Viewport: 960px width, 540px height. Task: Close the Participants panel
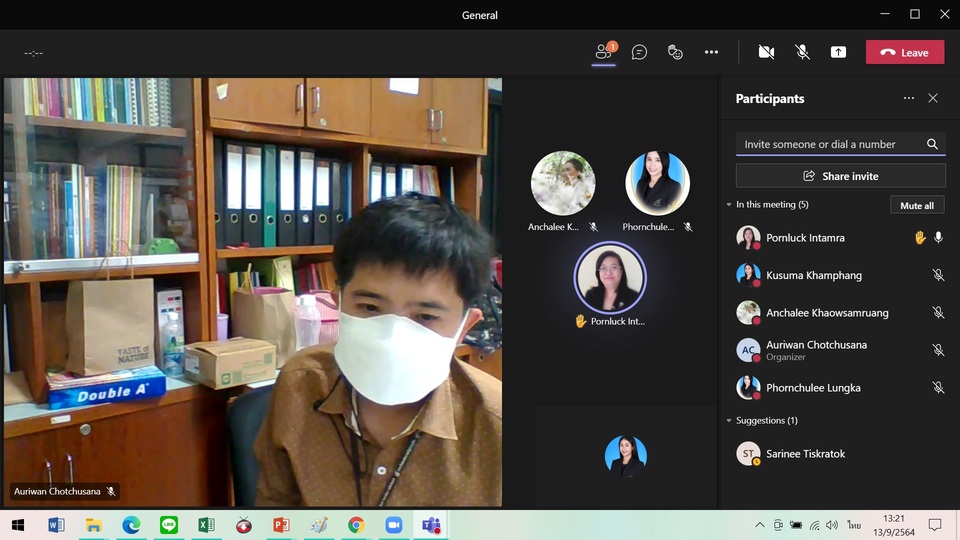pyautogui.click(x=933, y=98)
